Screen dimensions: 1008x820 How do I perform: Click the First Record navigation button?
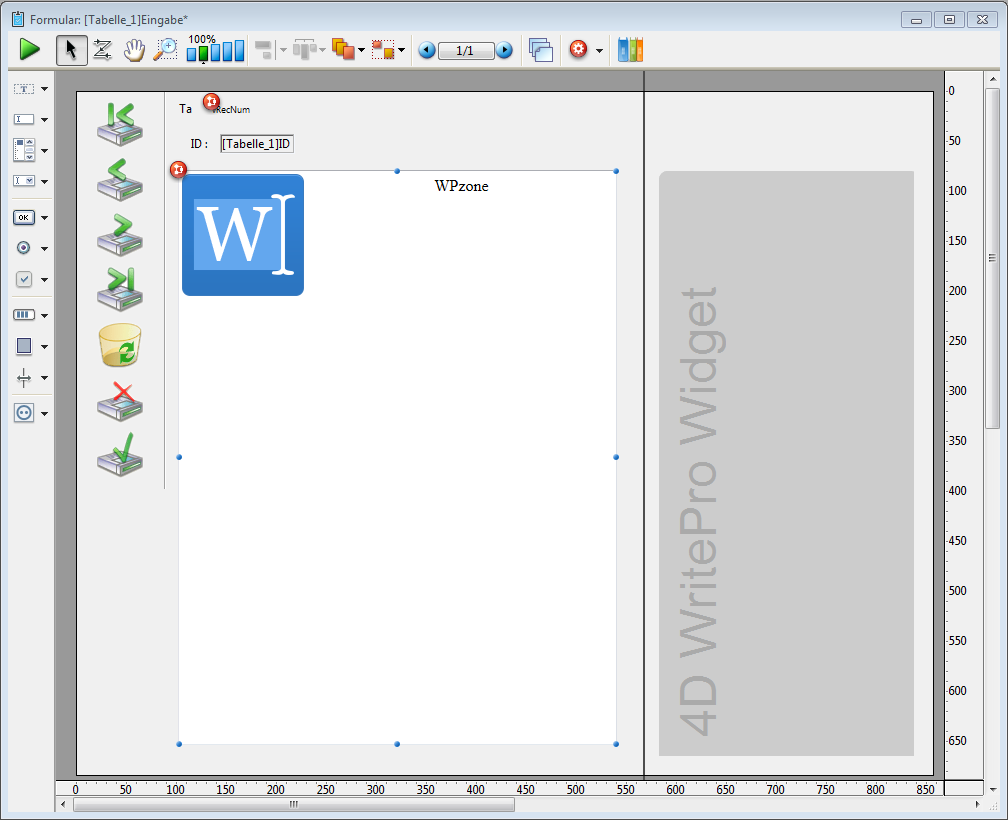[x=120, y=123]
